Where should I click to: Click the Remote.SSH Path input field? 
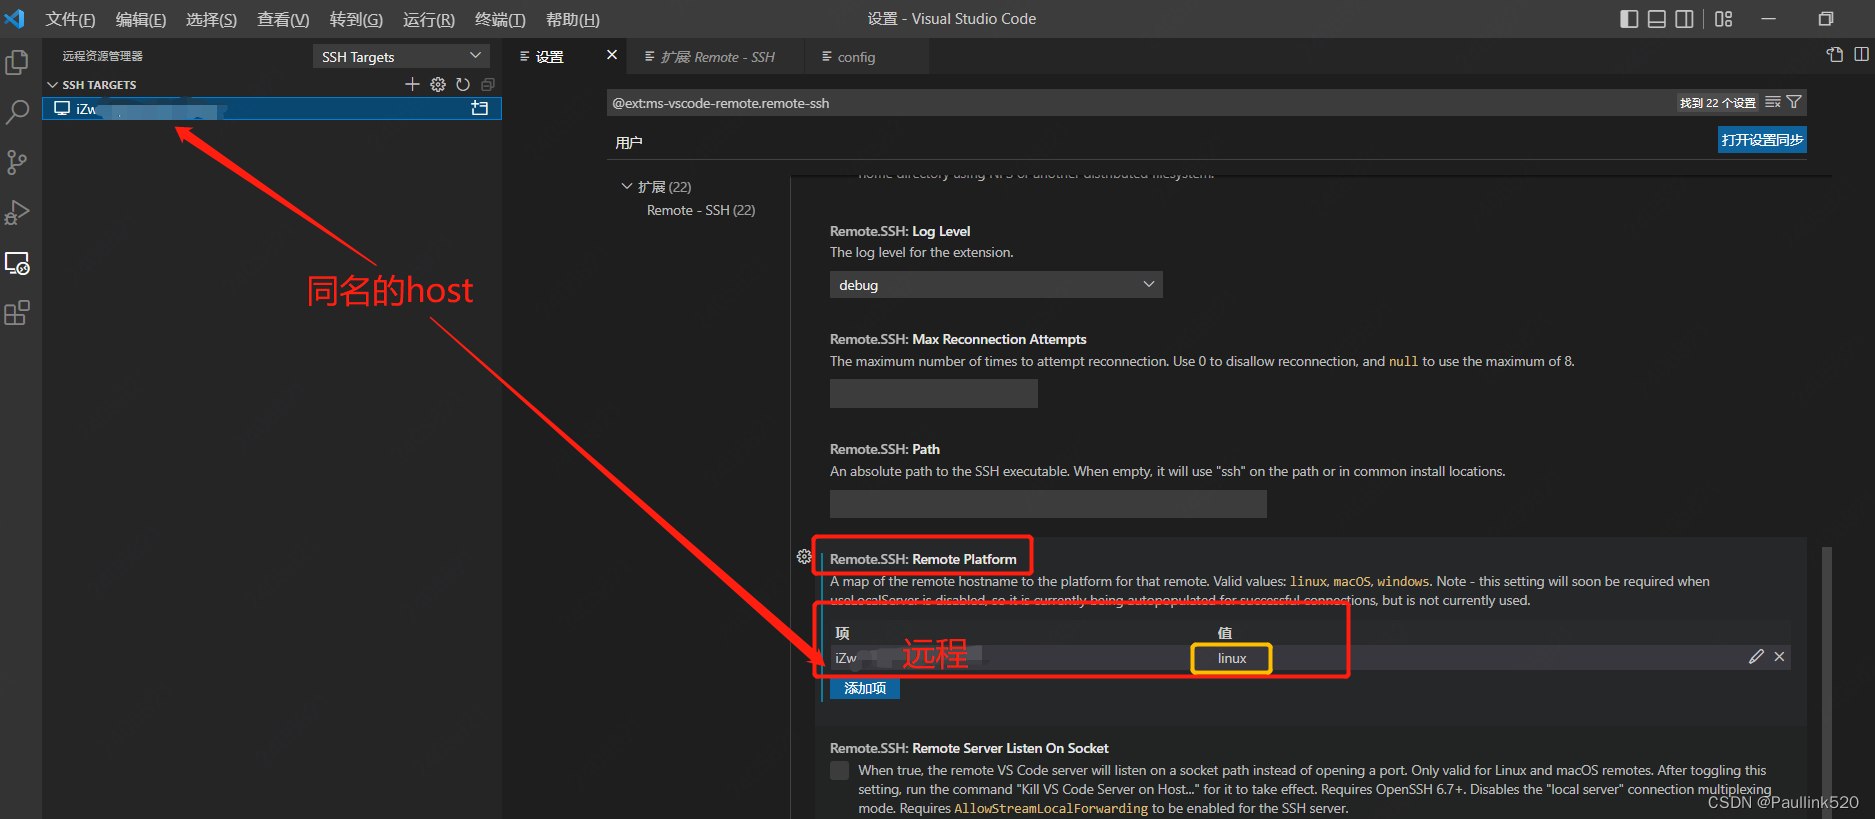tap(1048, 503)
